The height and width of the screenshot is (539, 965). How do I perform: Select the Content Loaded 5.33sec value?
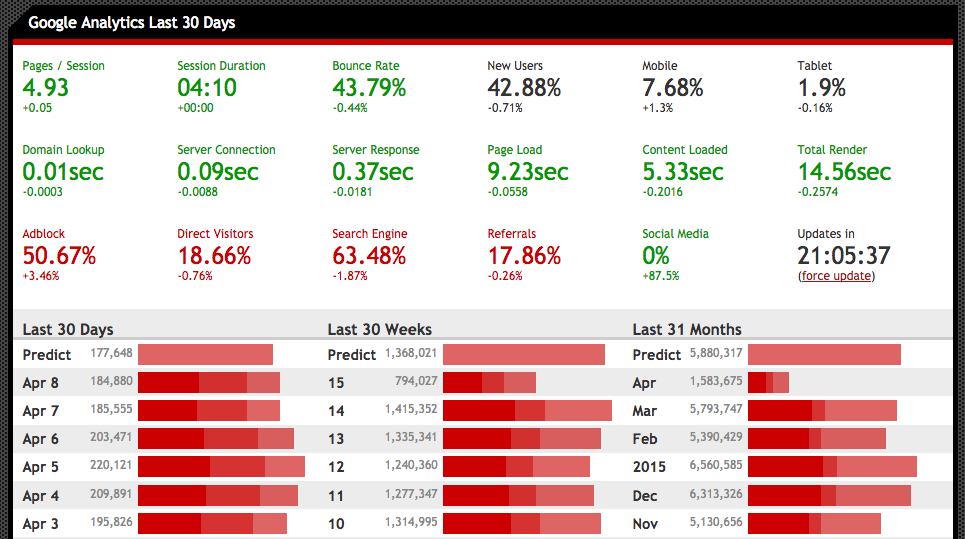683,172
